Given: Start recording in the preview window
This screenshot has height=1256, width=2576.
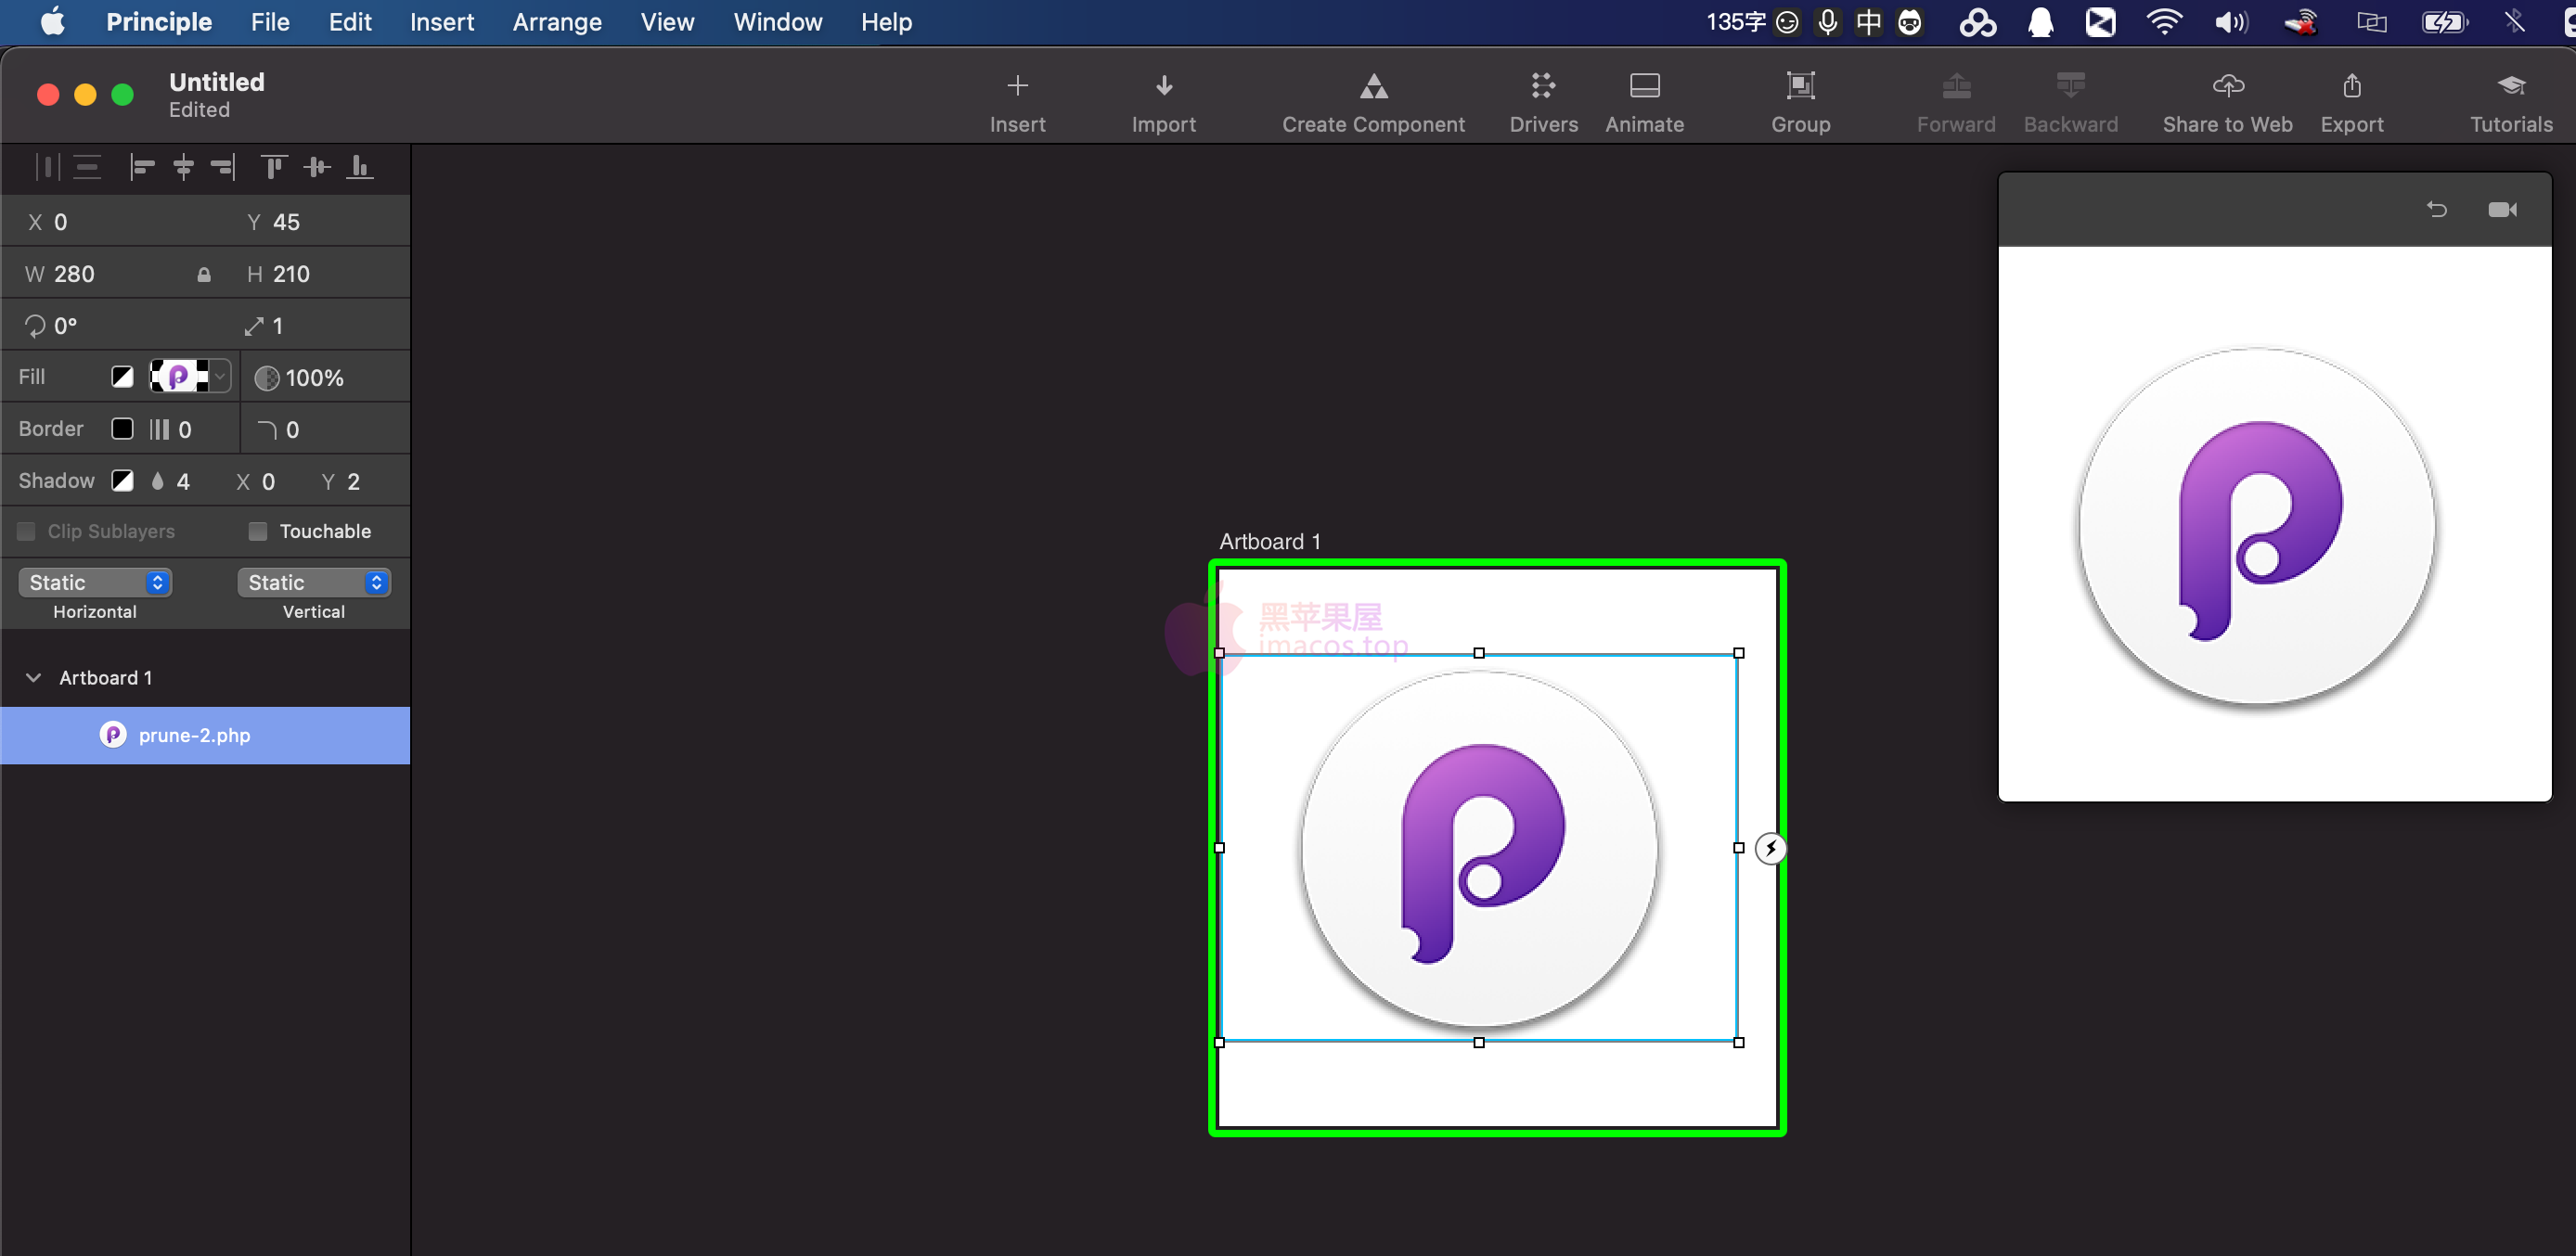Looking at the screenshot, I should [2504, 209].
